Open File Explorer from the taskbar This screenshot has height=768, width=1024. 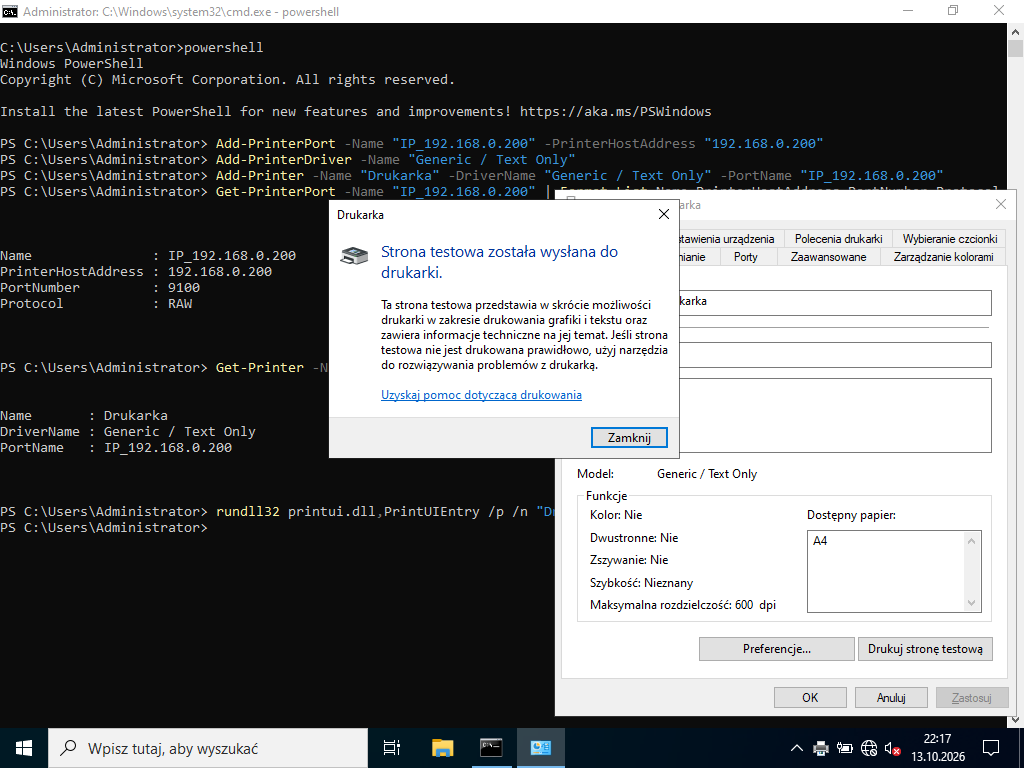click(442, 748)
